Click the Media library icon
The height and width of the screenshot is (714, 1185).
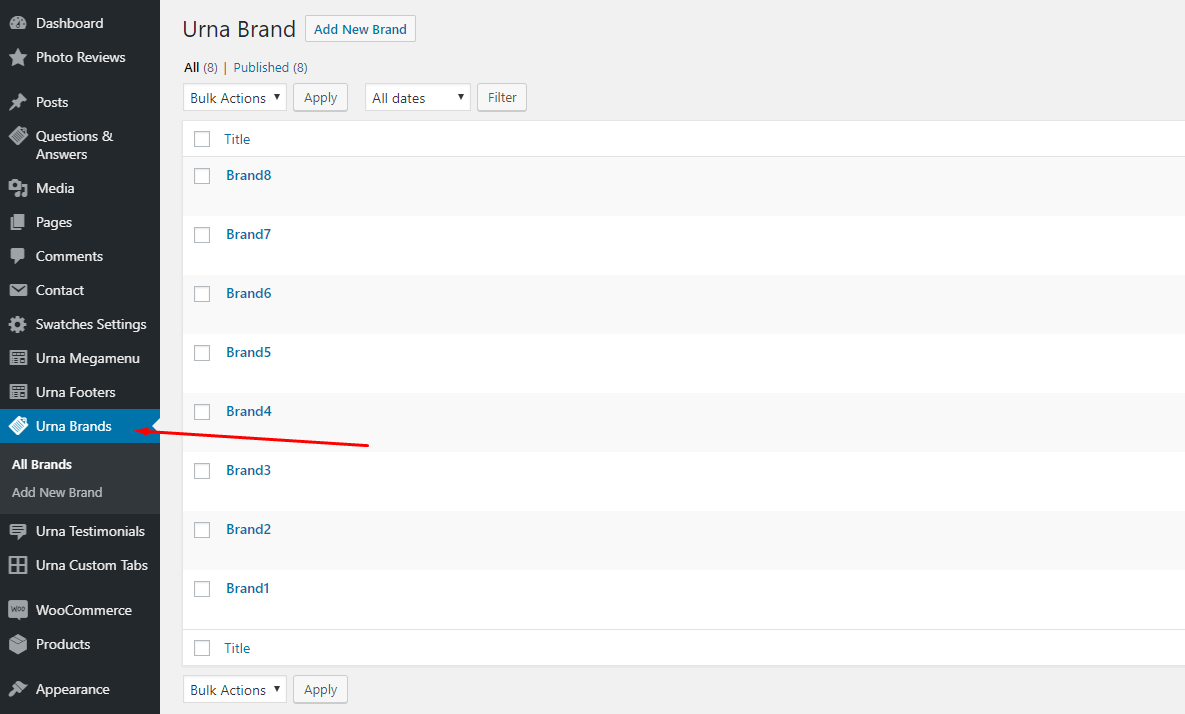[x=18, y=188]
